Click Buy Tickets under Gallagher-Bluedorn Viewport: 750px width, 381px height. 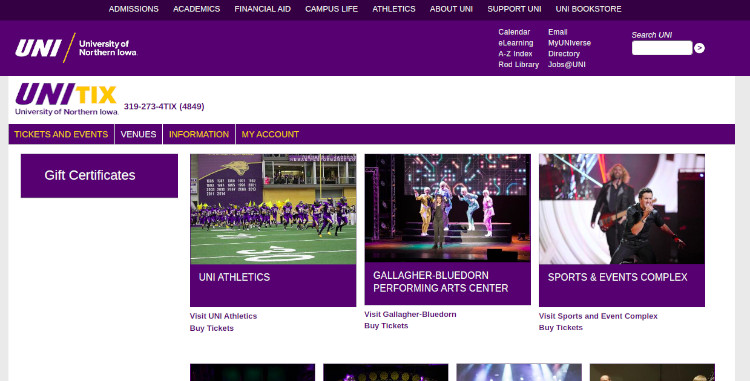pyautogui.click(x=386, y=326)
